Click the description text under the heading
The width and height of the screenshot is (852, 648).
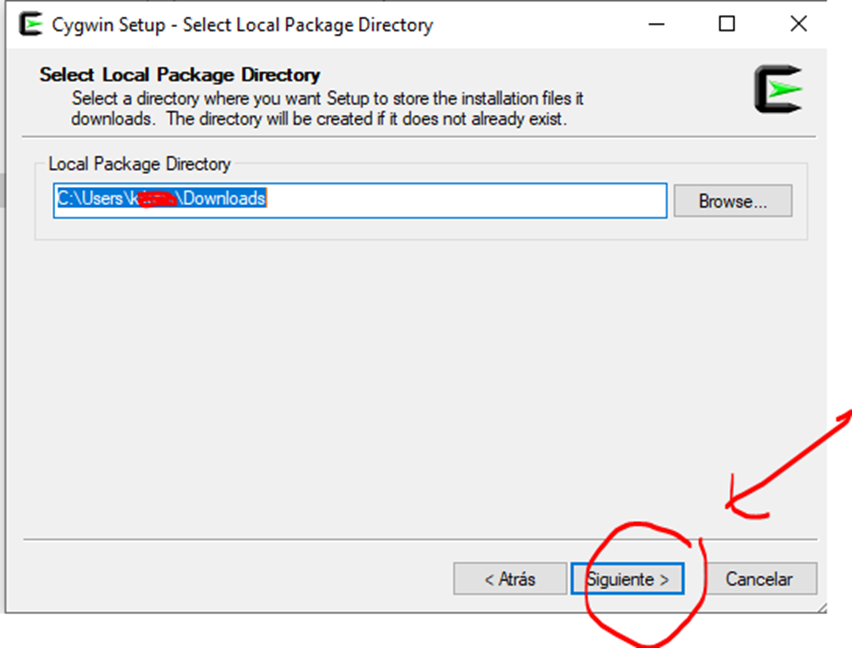pyautogui.click(x=320, y=109)
